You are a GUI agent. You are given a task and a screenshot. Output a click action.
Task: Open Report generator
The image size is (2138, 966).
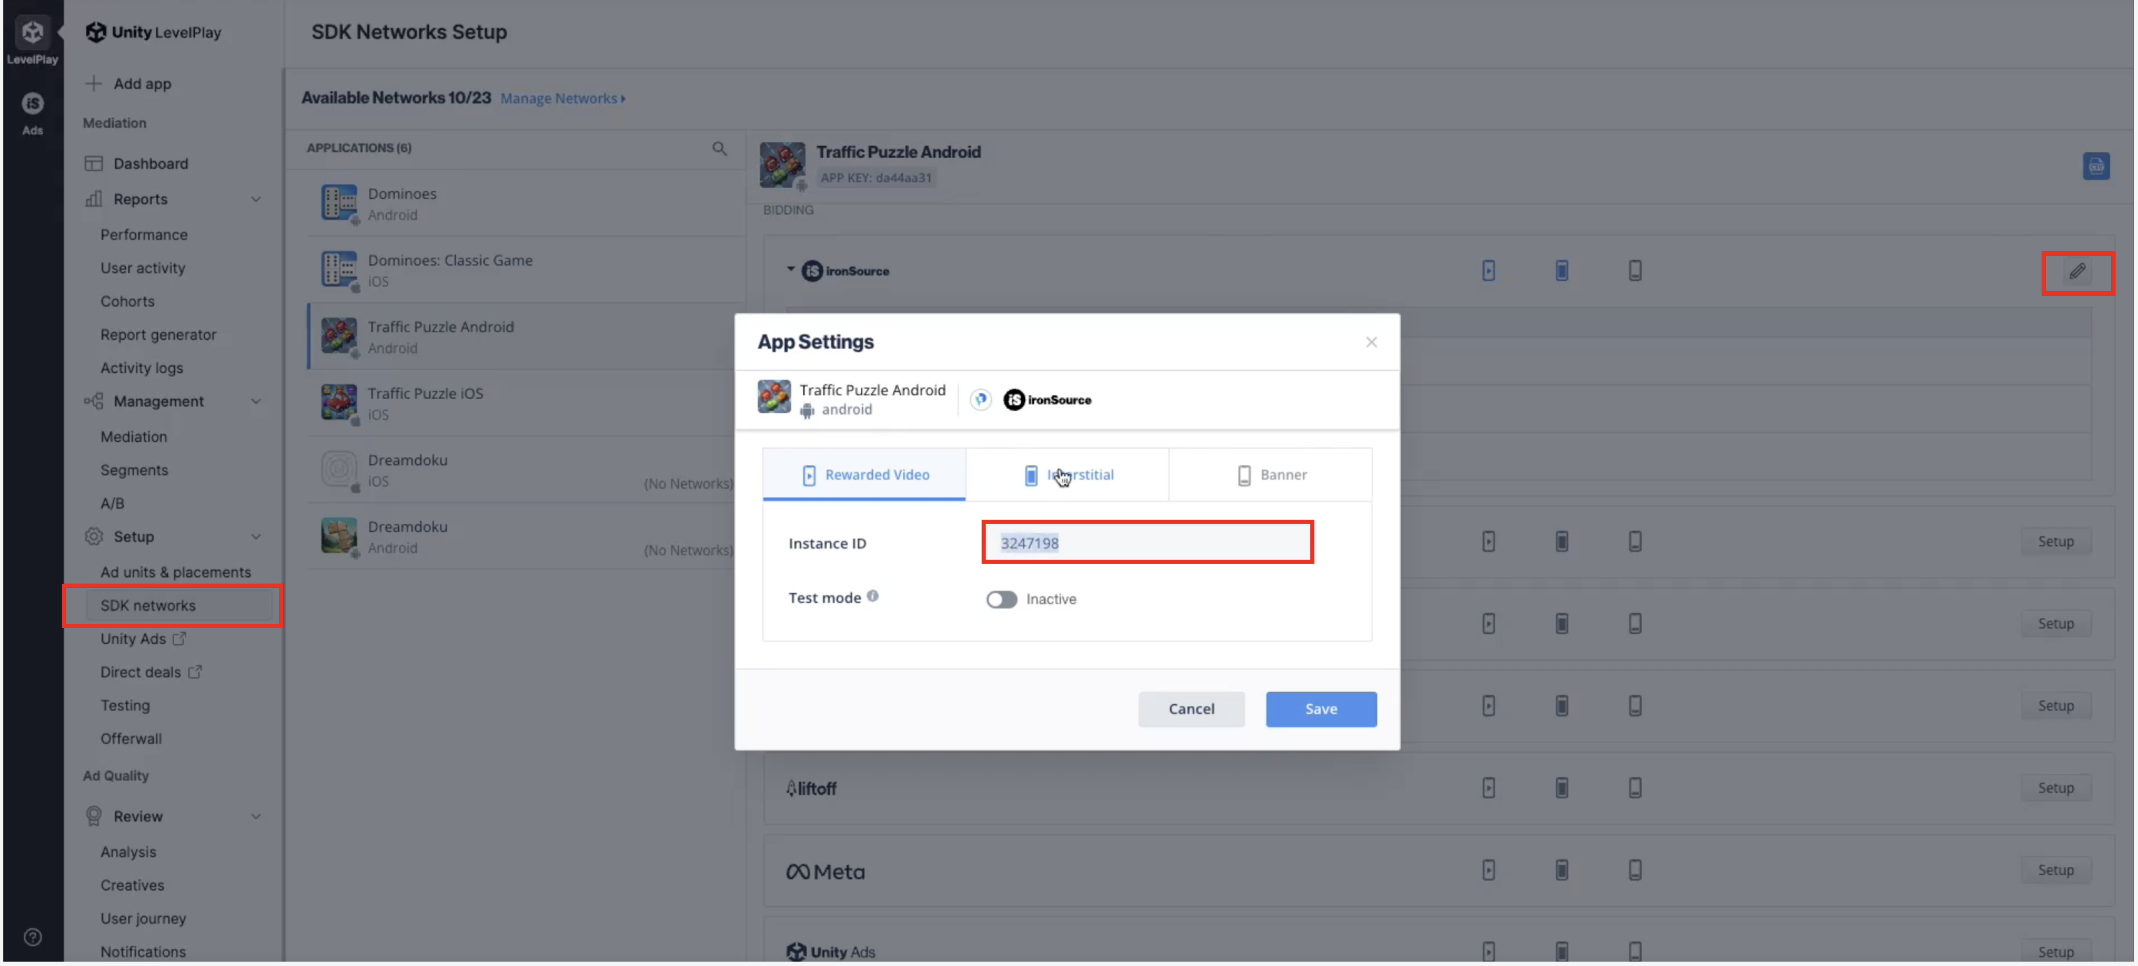[x=158, y=335]
